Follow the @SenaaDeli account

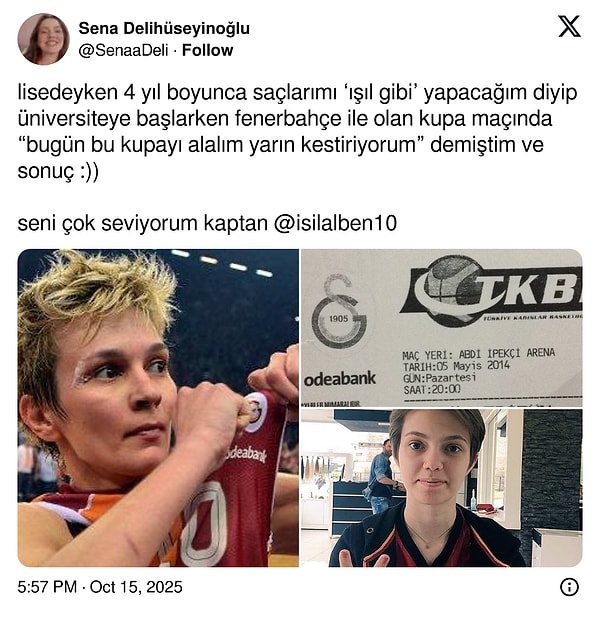coord(207,50)
